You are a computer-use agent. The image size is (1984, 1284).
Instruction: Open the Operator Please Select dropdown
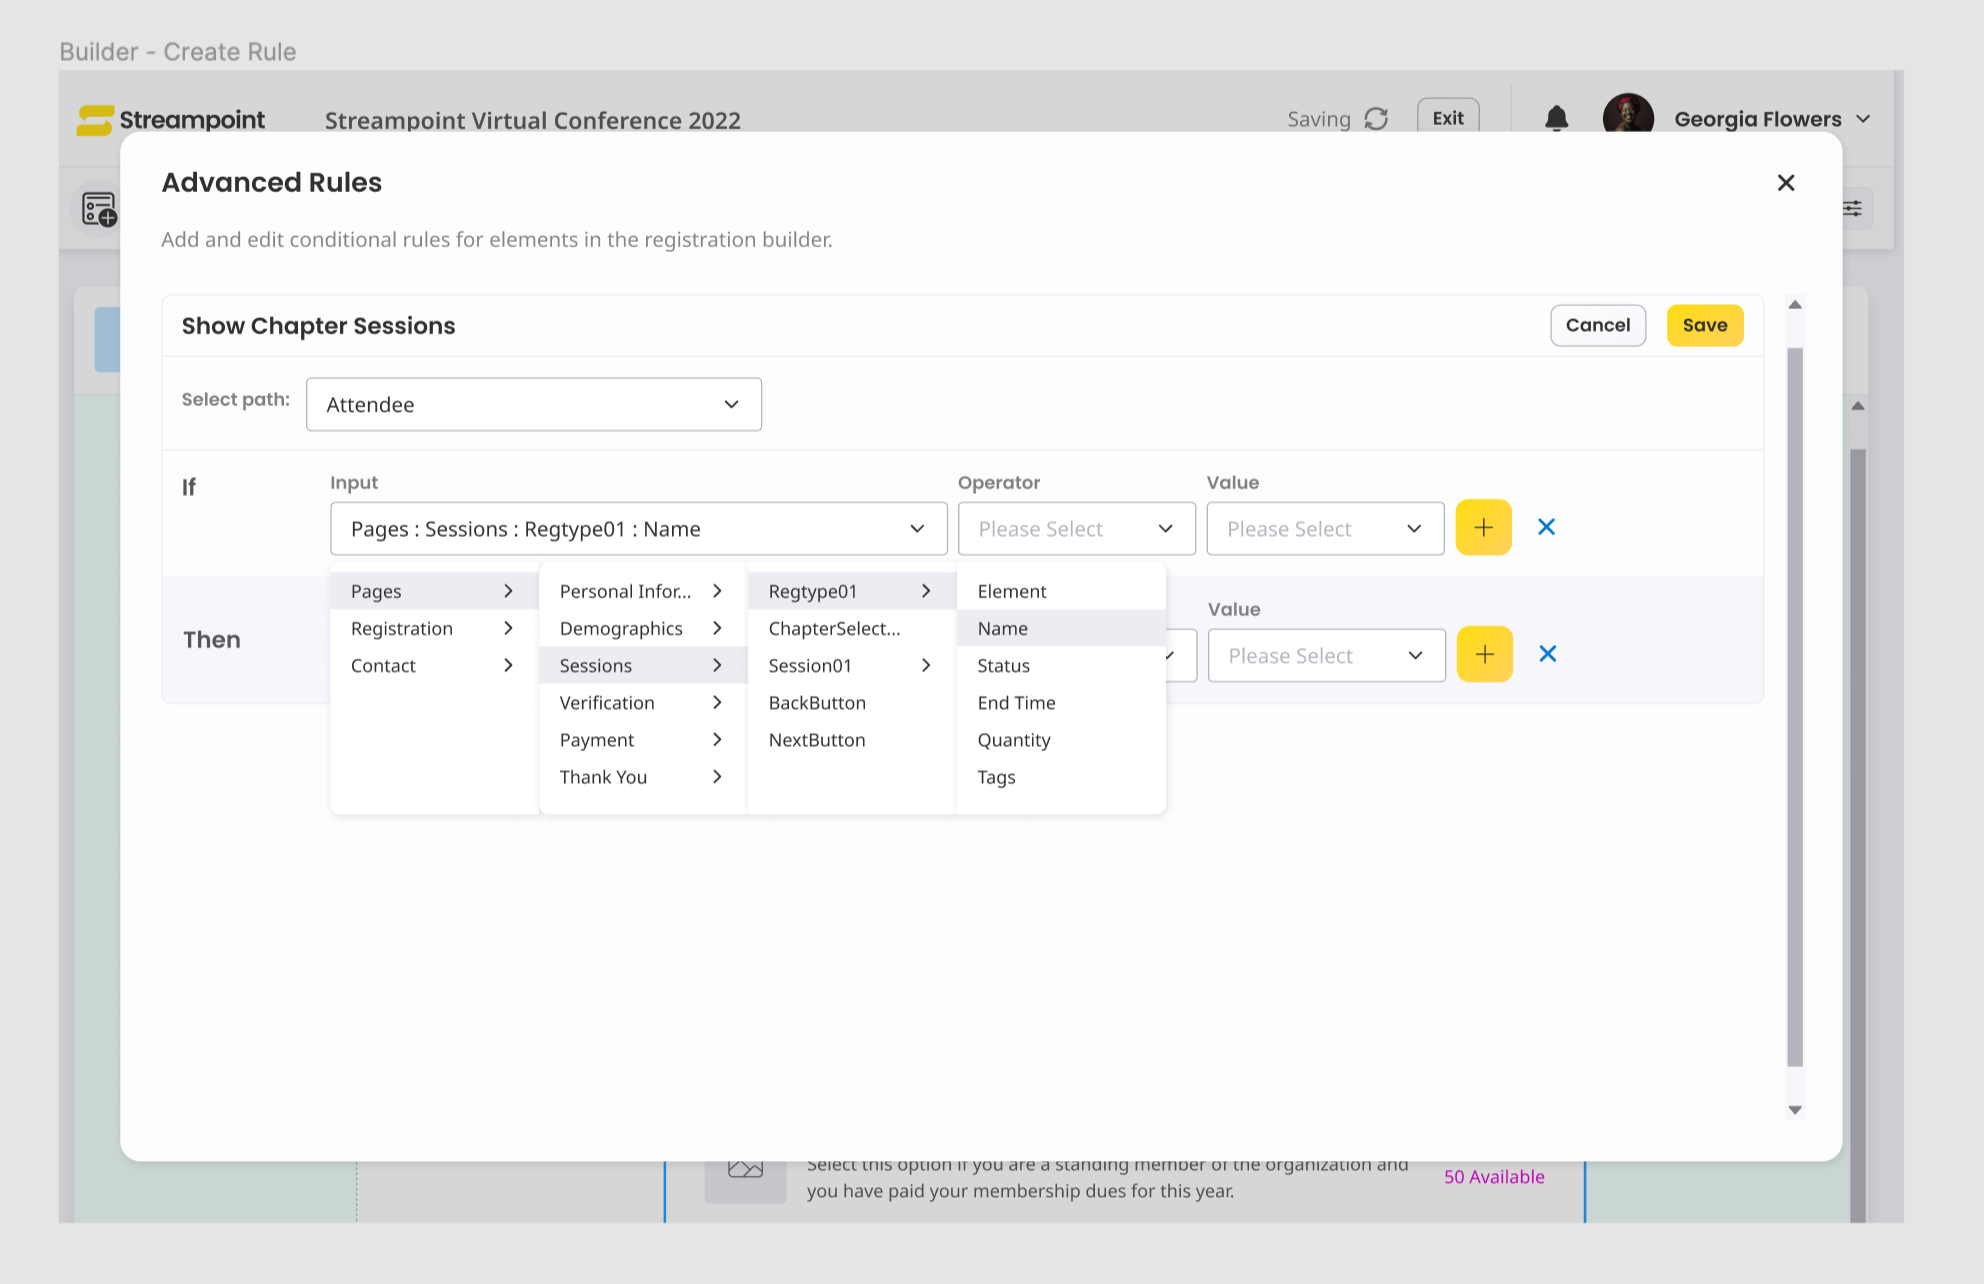(x=1076, y=528)
